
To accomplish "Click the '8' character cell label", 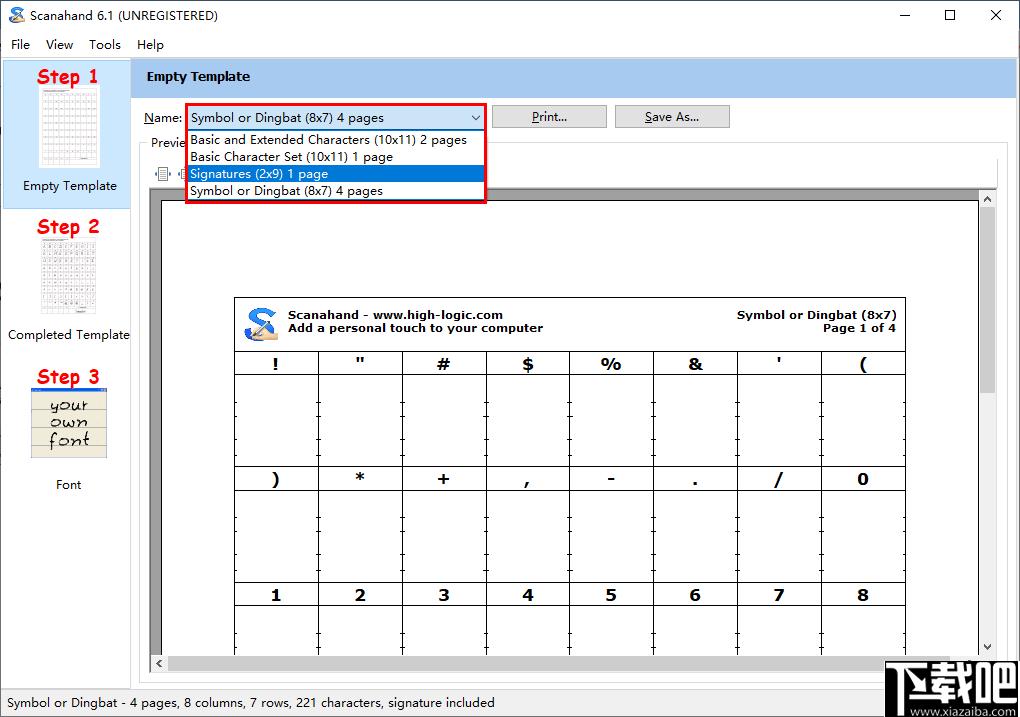I will coord(863,595).
